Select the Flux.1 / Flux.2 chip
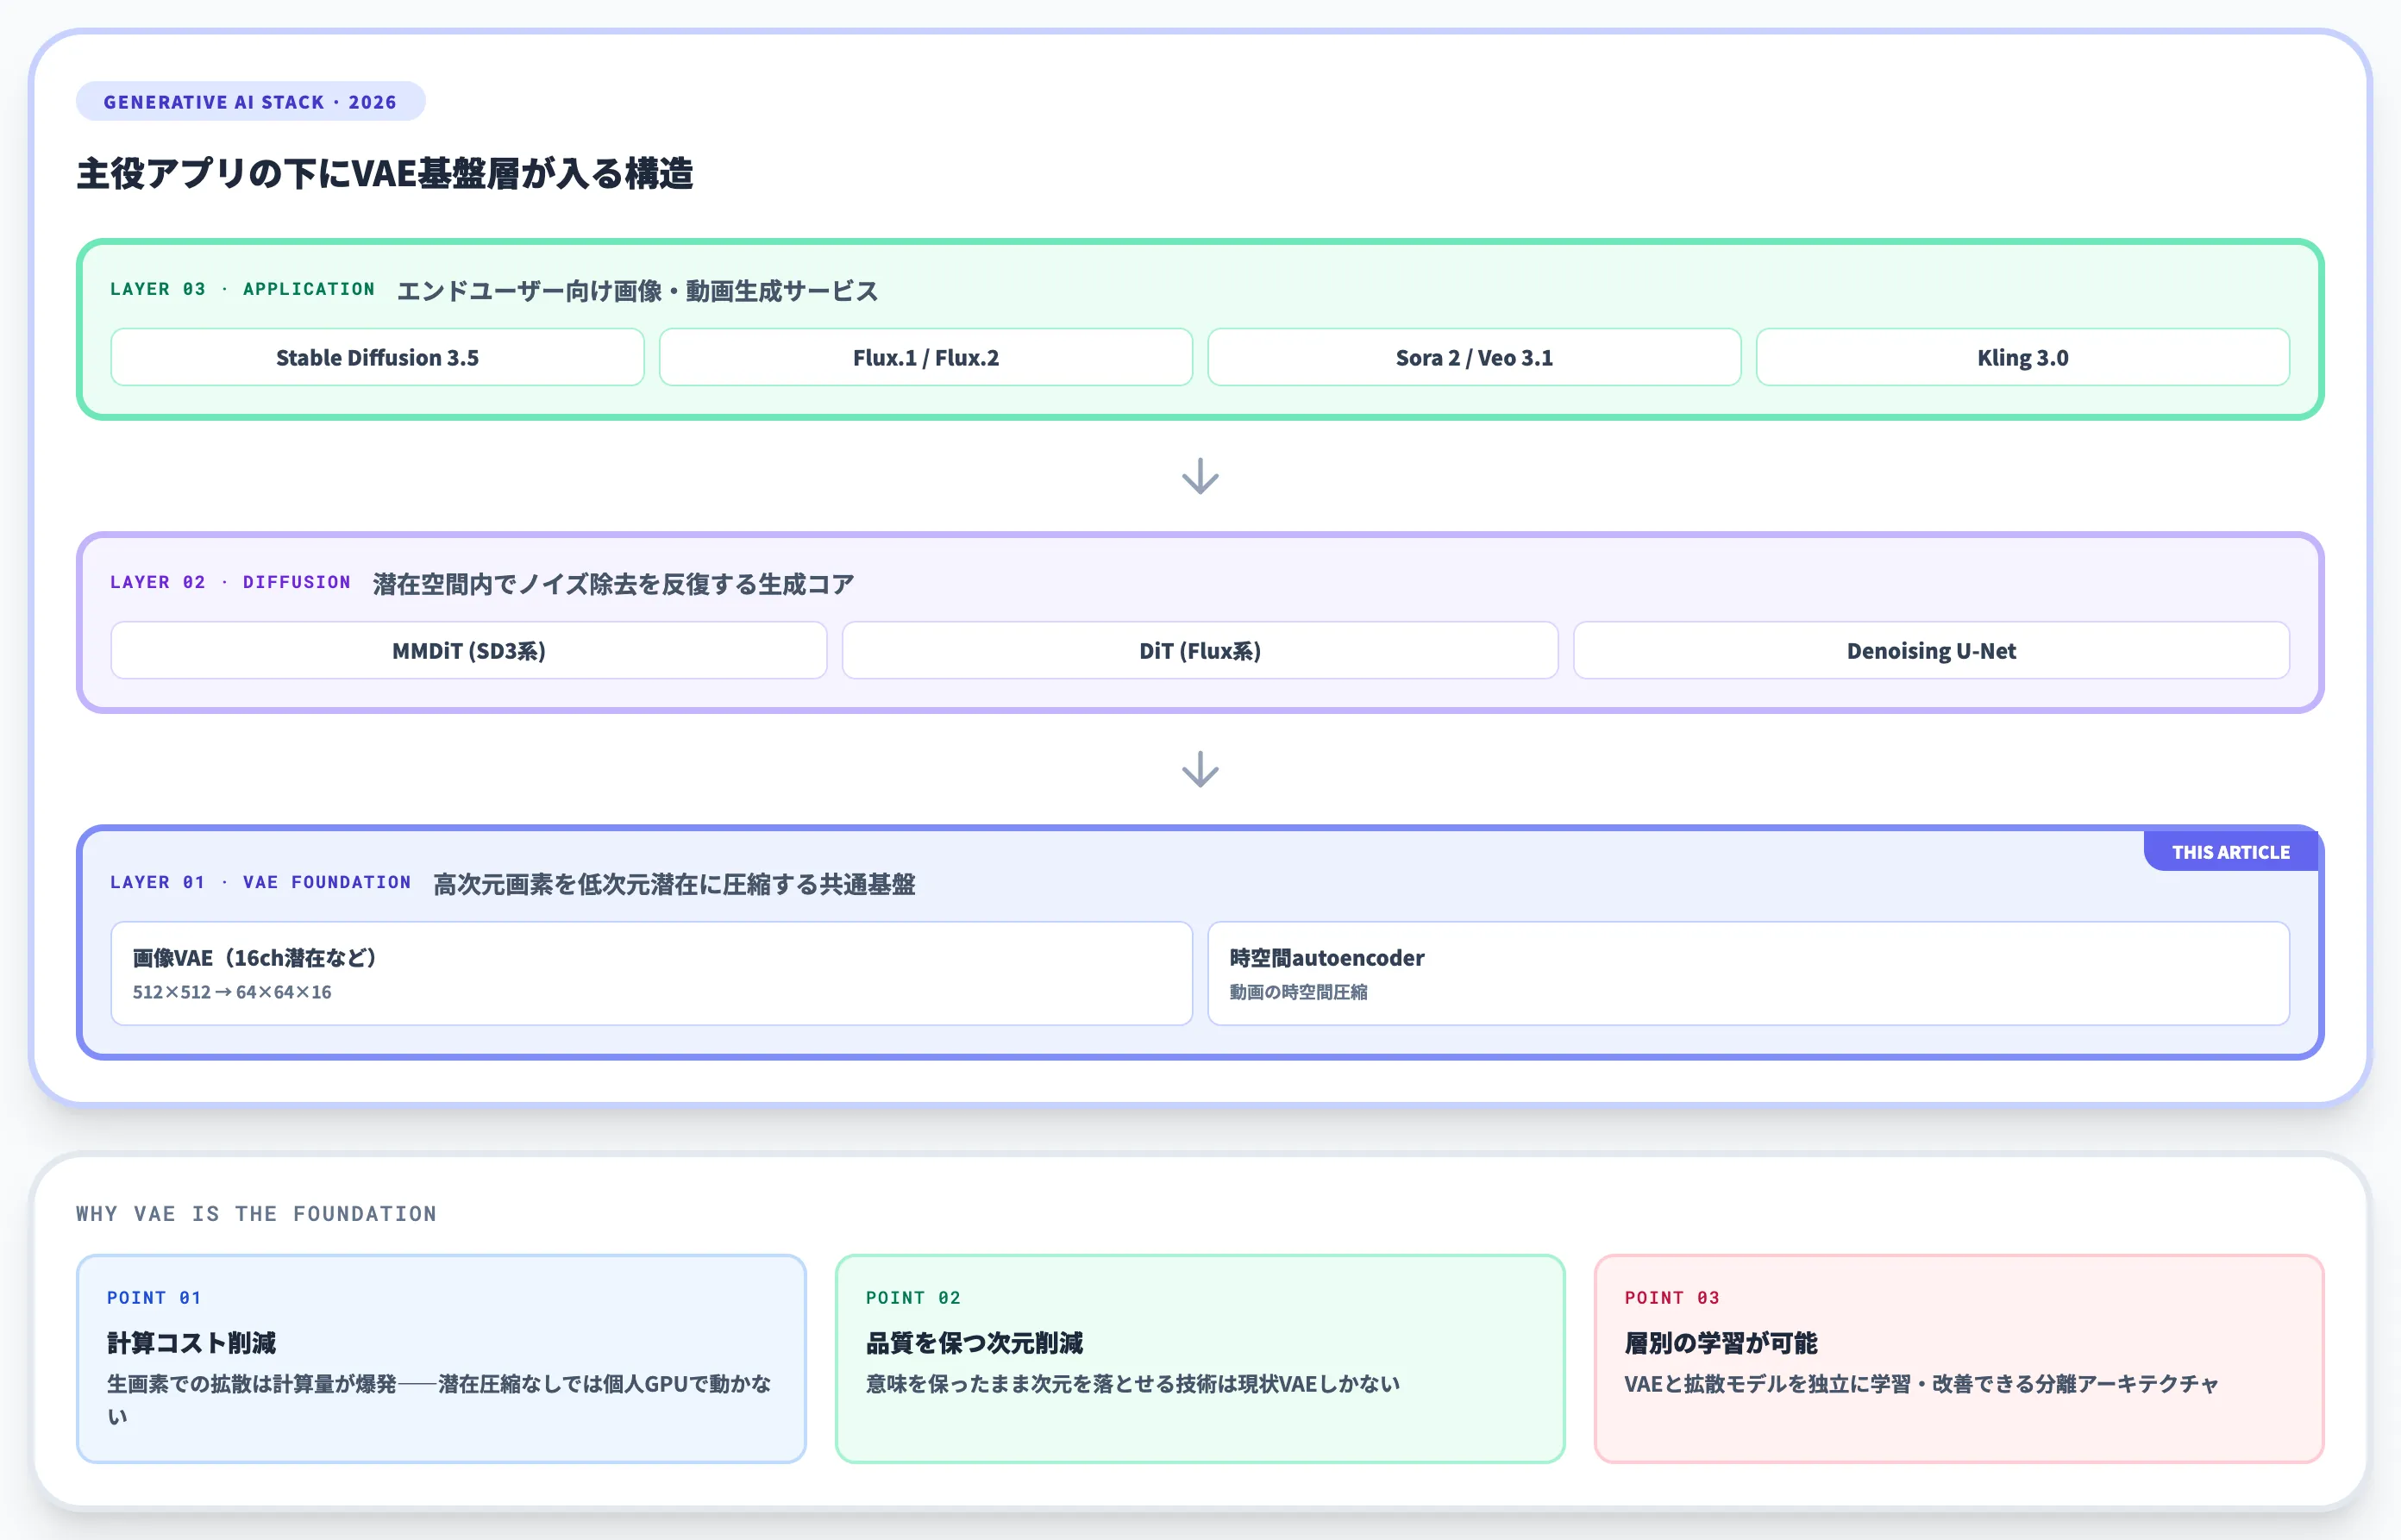Image resolution: width=2401 pixels, height=1540 pixels. (x=926, y=357)
